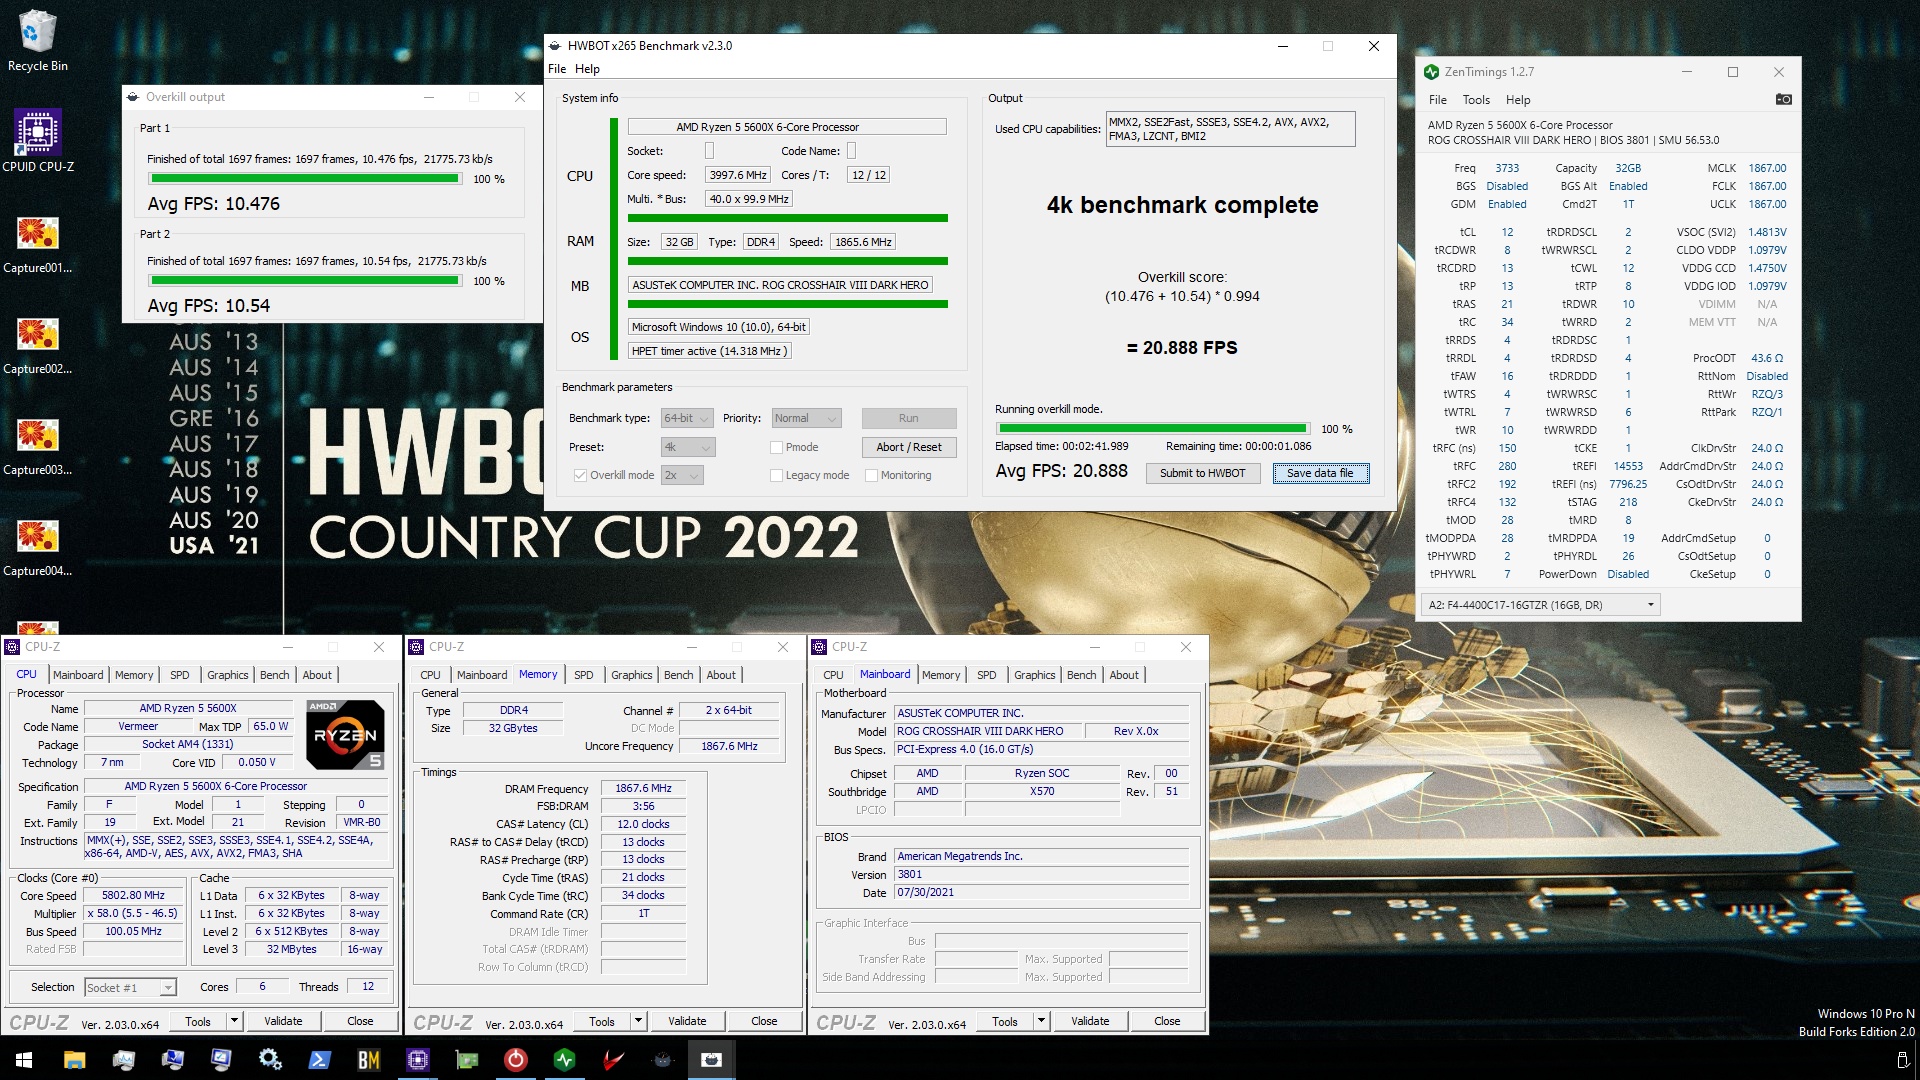This screenshot has height=1080, width=1920.
Task: Click the Save data file button
Action: (x=1320, y=473)
